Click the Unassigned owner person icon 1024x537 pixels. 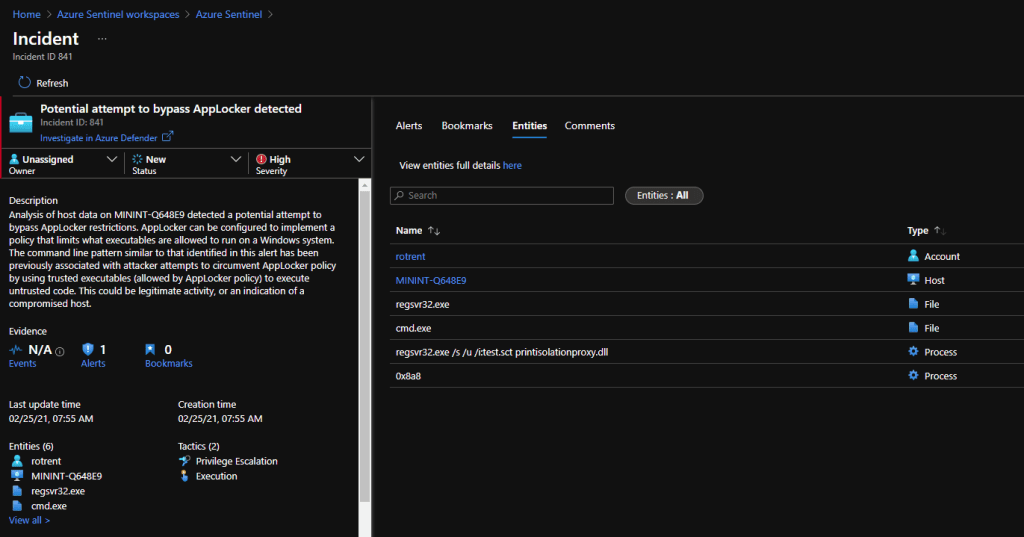(14, 159)
